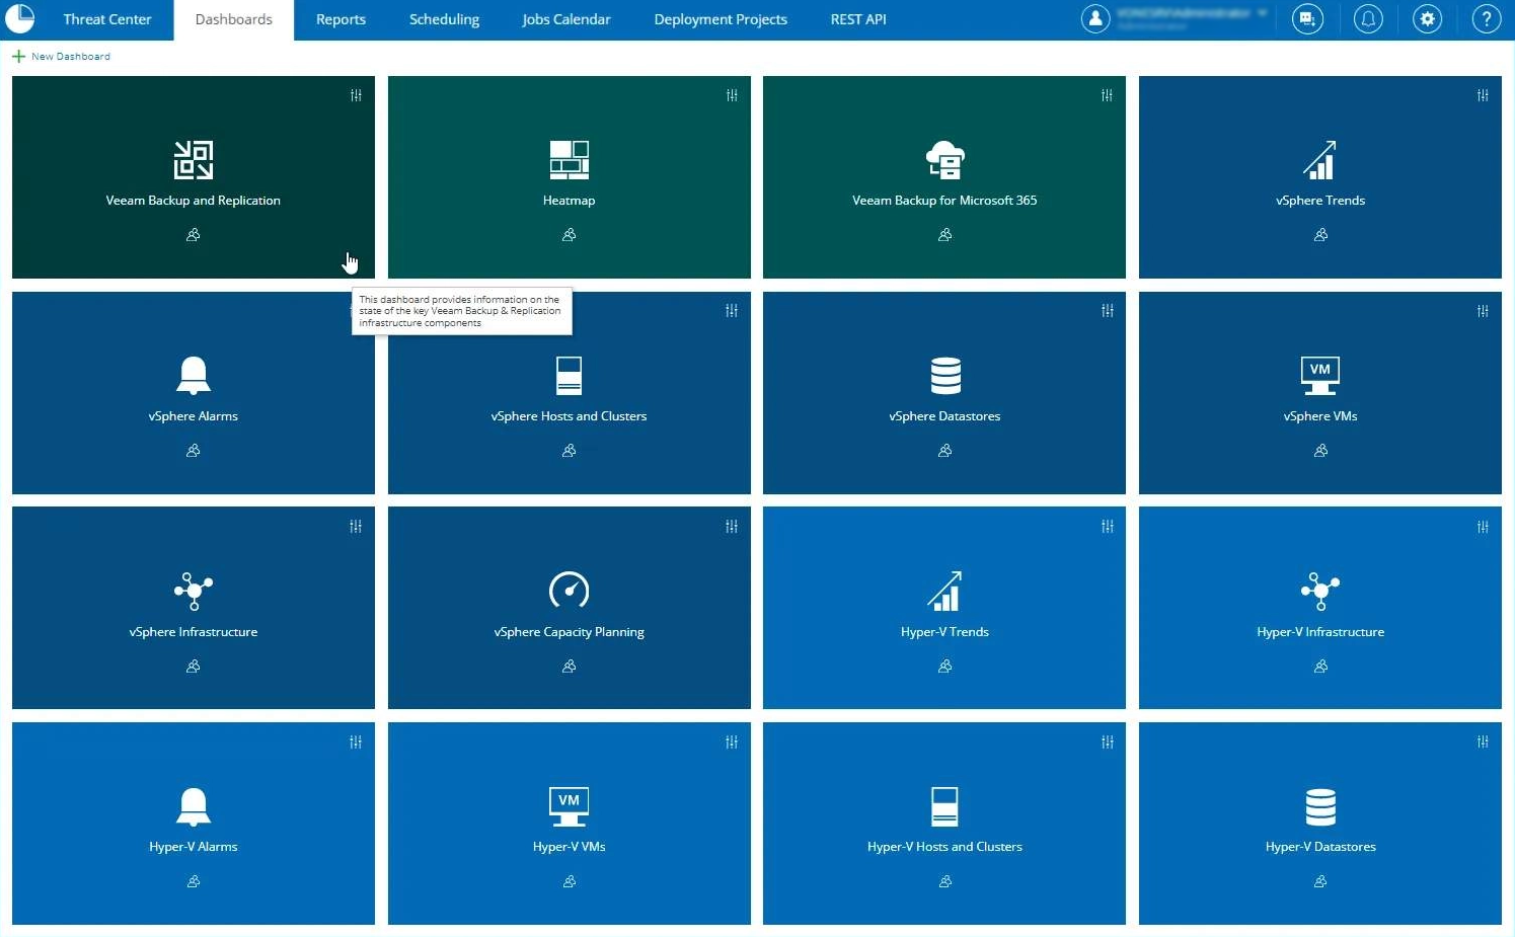Open the vSphere Capacity Planning gauge icon
This screenshot has height=937, width=1515.
click(569, 590)
